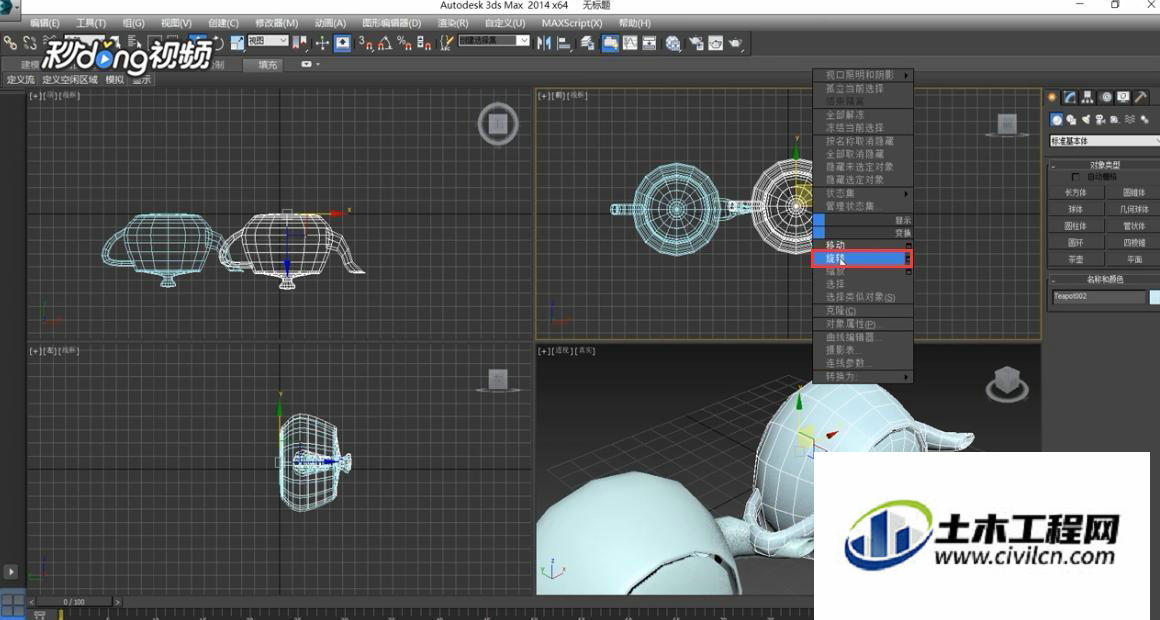Open the Rendered Frame Window icon
Viewport: 1160px width, 620px height.
715,43
